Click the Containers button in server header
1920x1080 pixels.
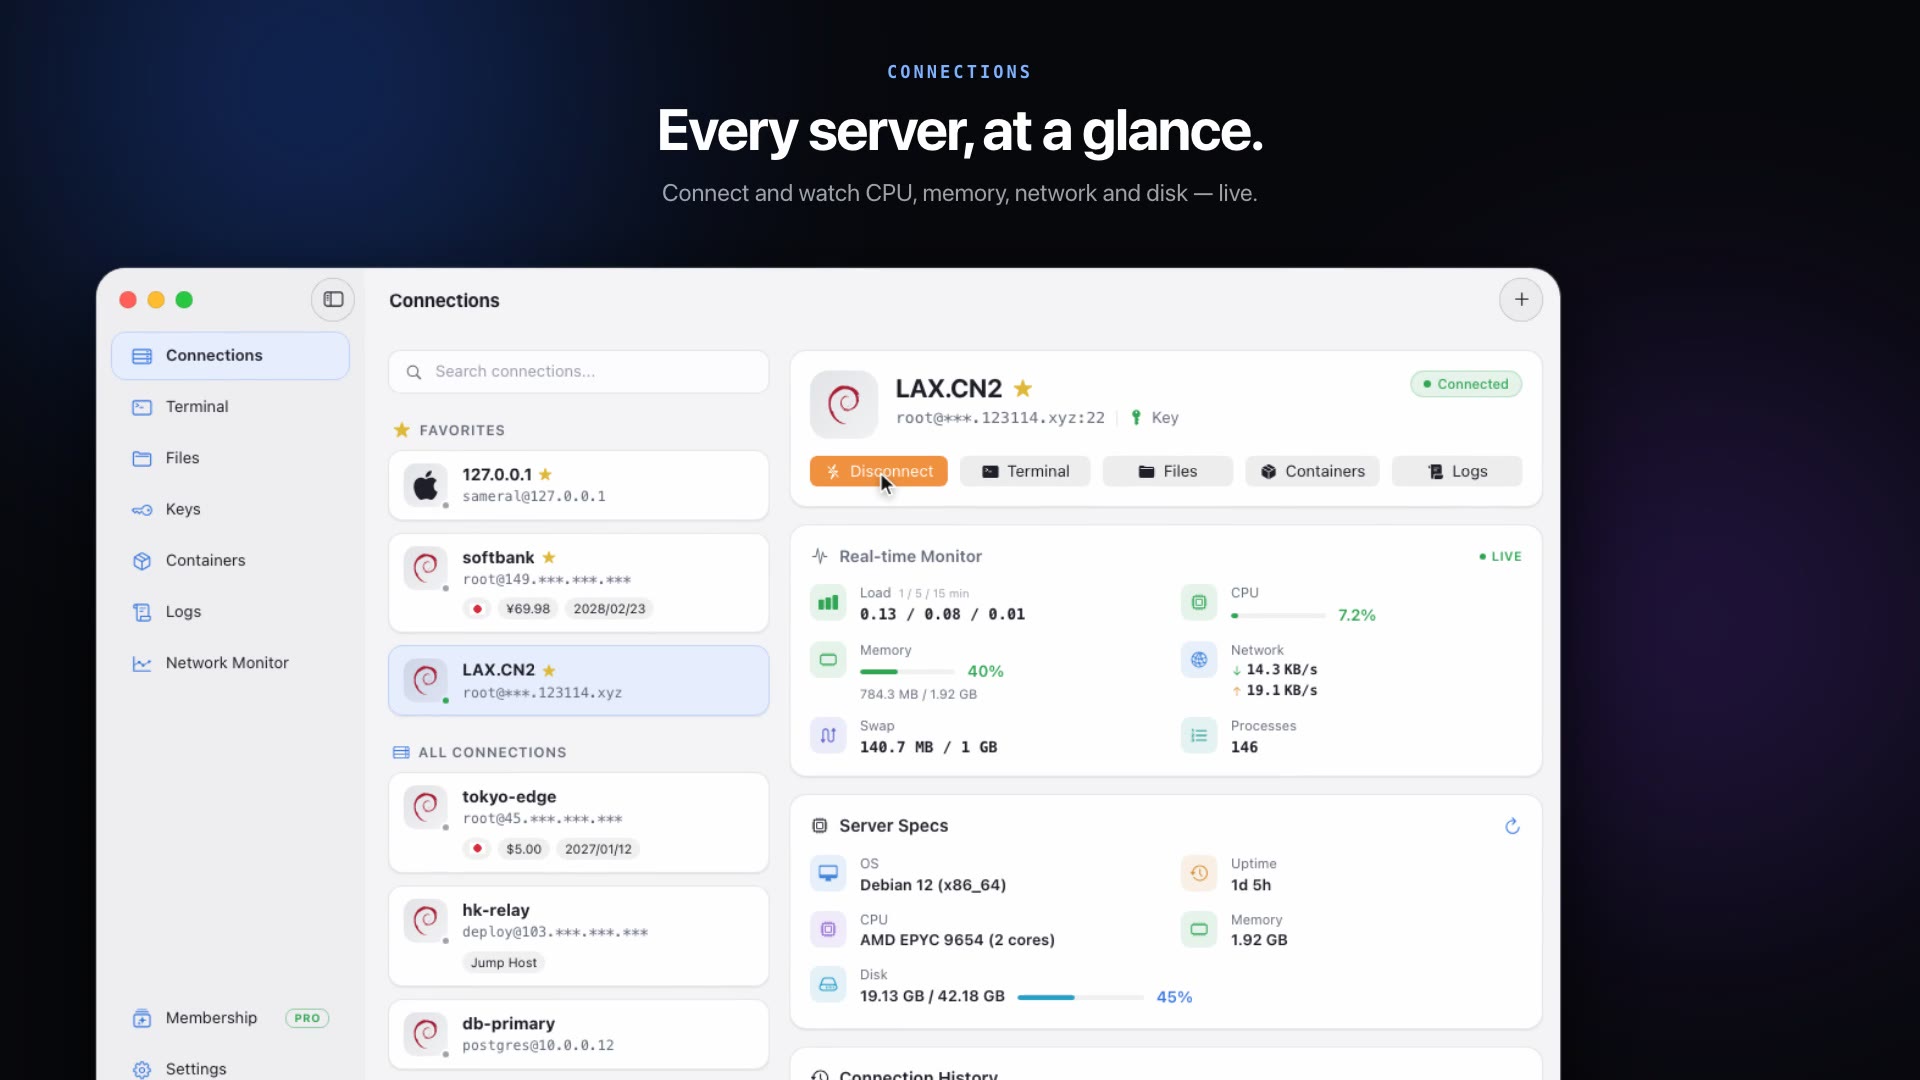point(1312,471)
